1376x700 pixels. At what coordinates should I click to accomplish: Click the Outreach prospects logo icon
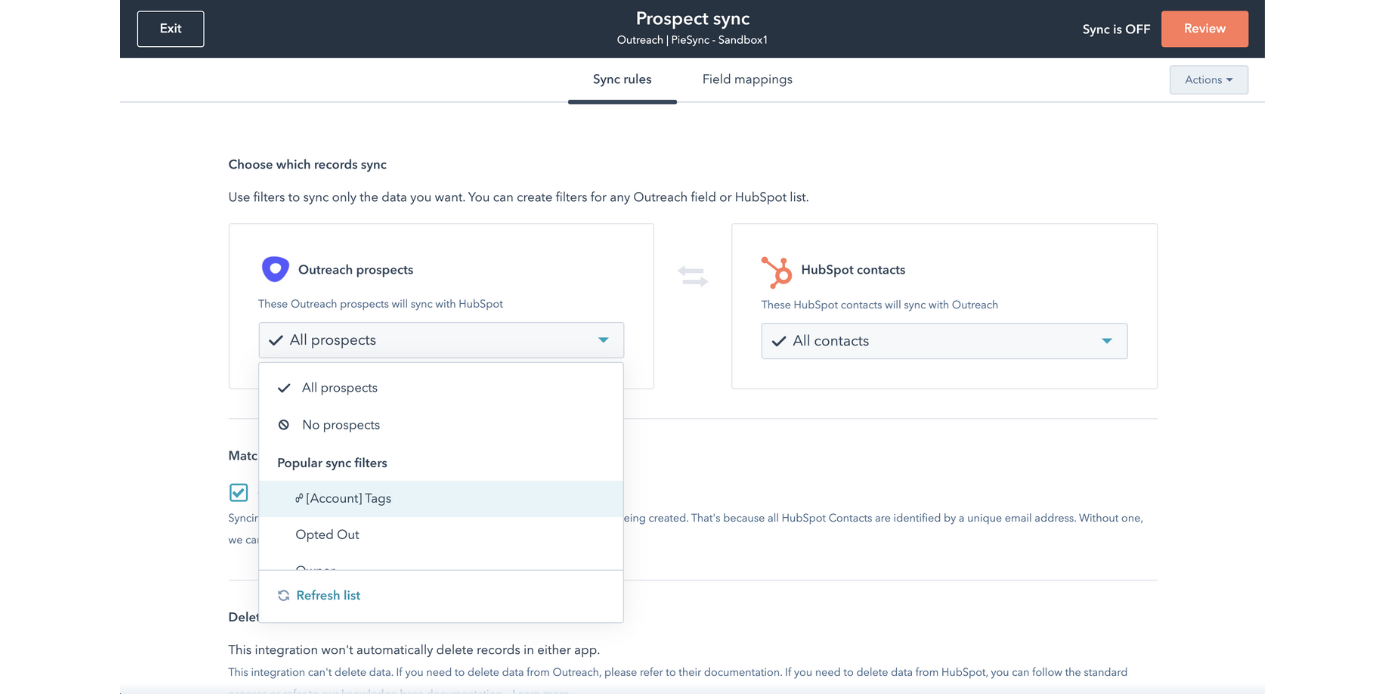click(x=275, y=268)
